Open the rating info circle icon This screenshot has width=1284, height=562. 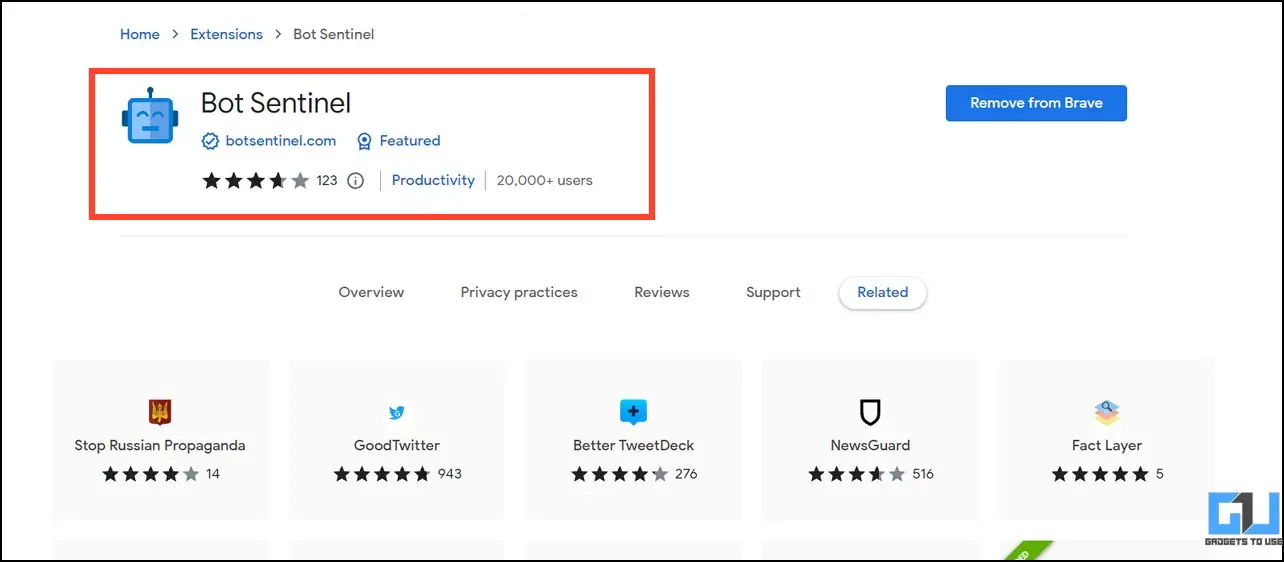355,181
